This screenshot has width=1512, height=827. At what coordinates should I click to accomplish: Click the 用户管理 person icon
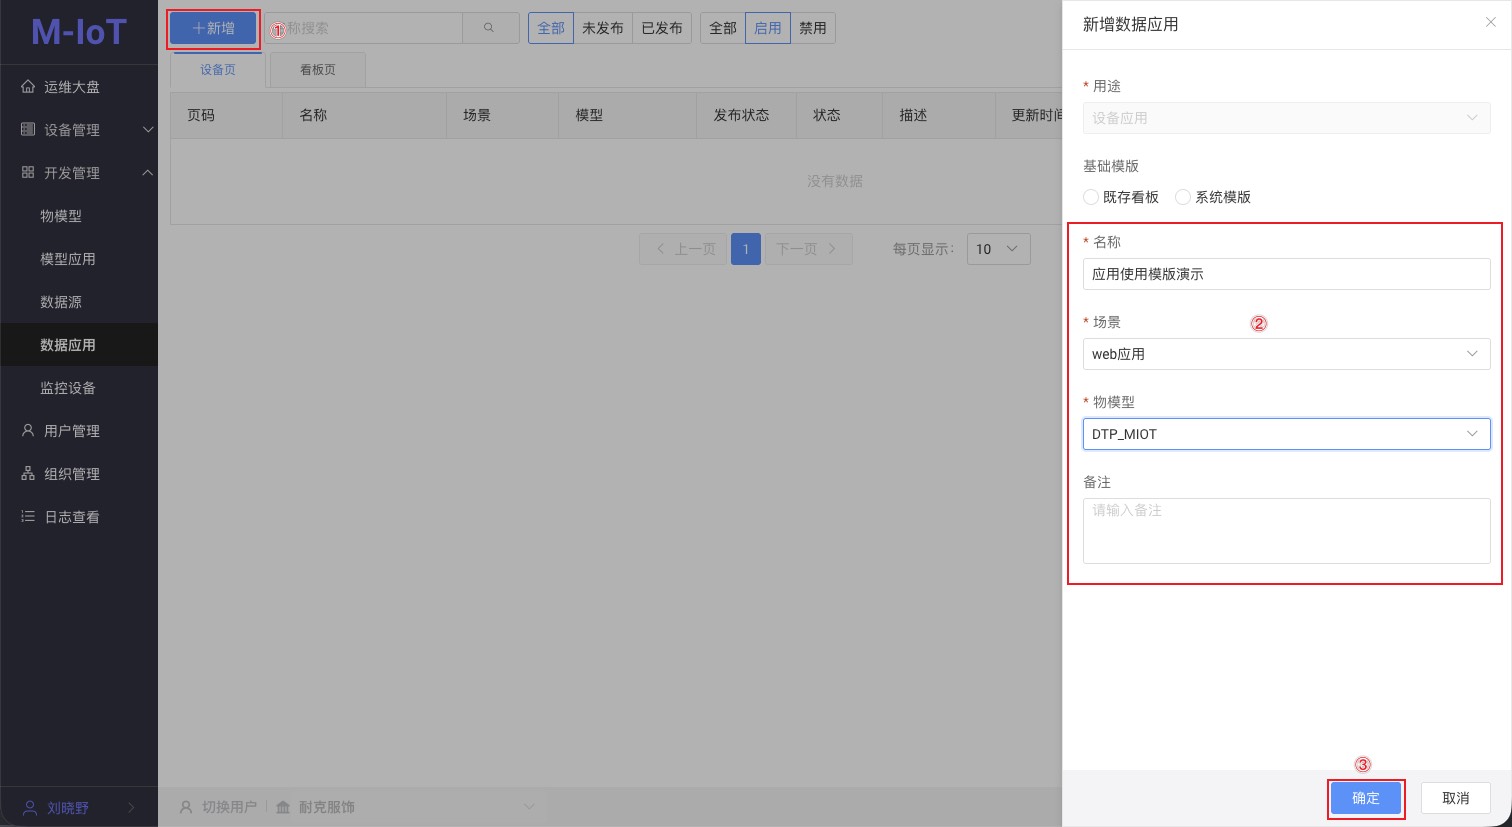tap(28, 431)
